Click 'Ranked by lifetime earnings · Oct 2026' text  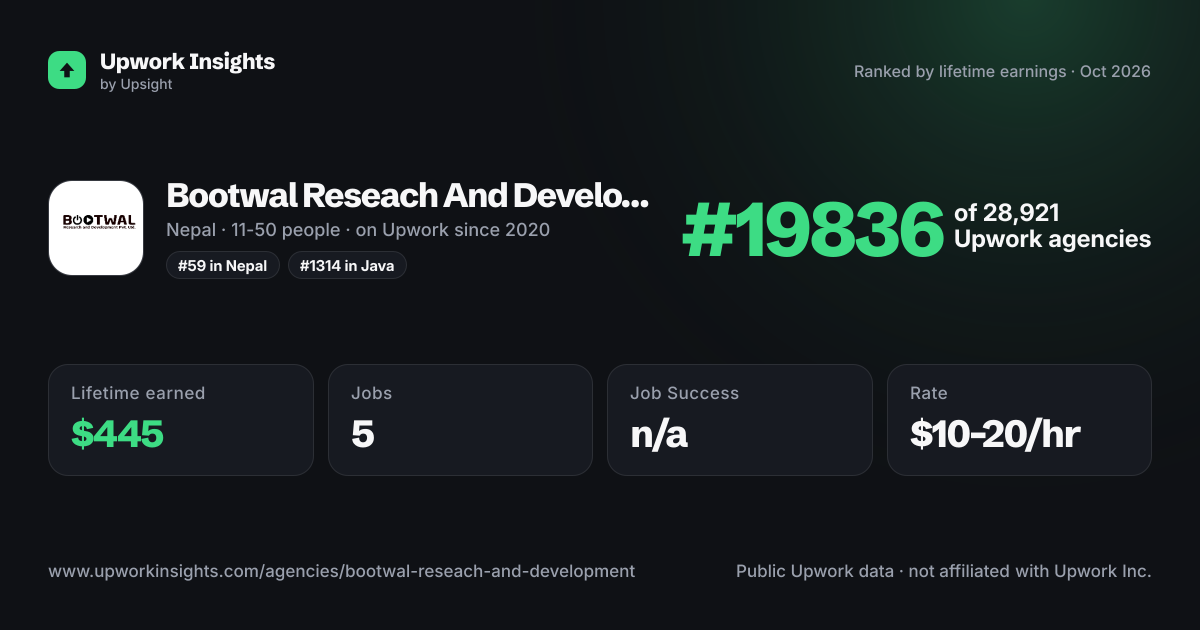pyautogui.click(x=1002, y=72)
